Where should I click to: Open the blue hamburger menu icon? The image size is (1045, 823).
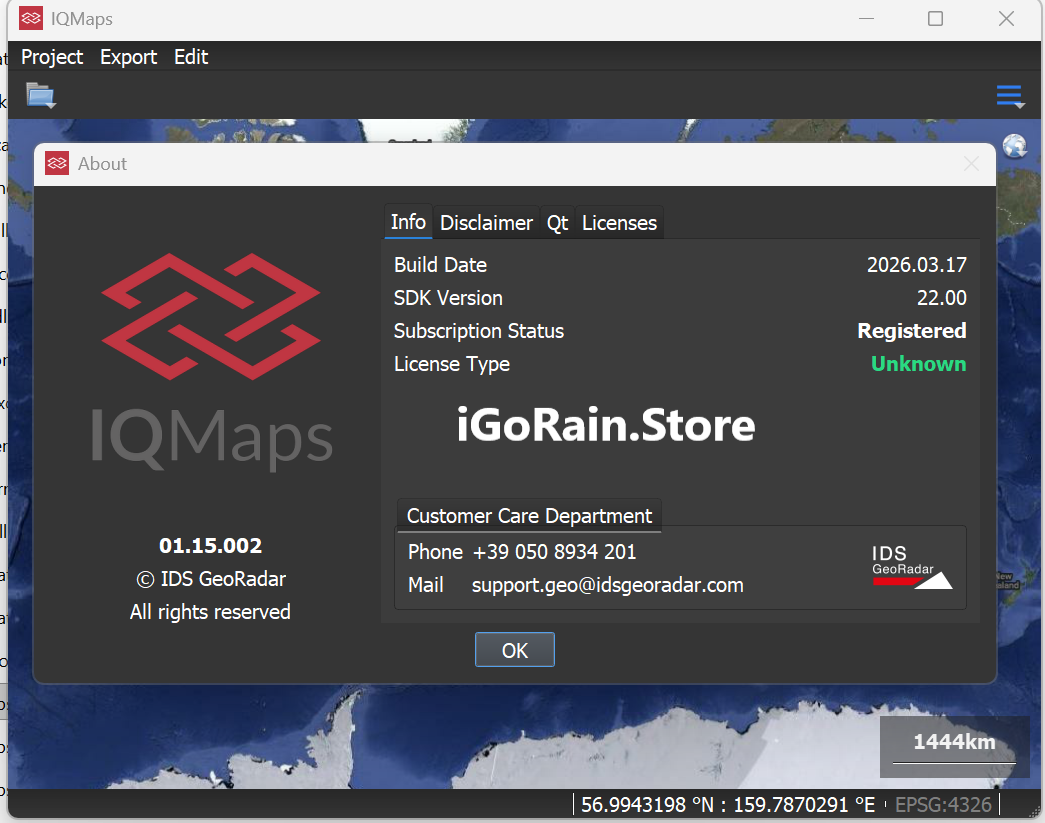(x=1010, y=96)
